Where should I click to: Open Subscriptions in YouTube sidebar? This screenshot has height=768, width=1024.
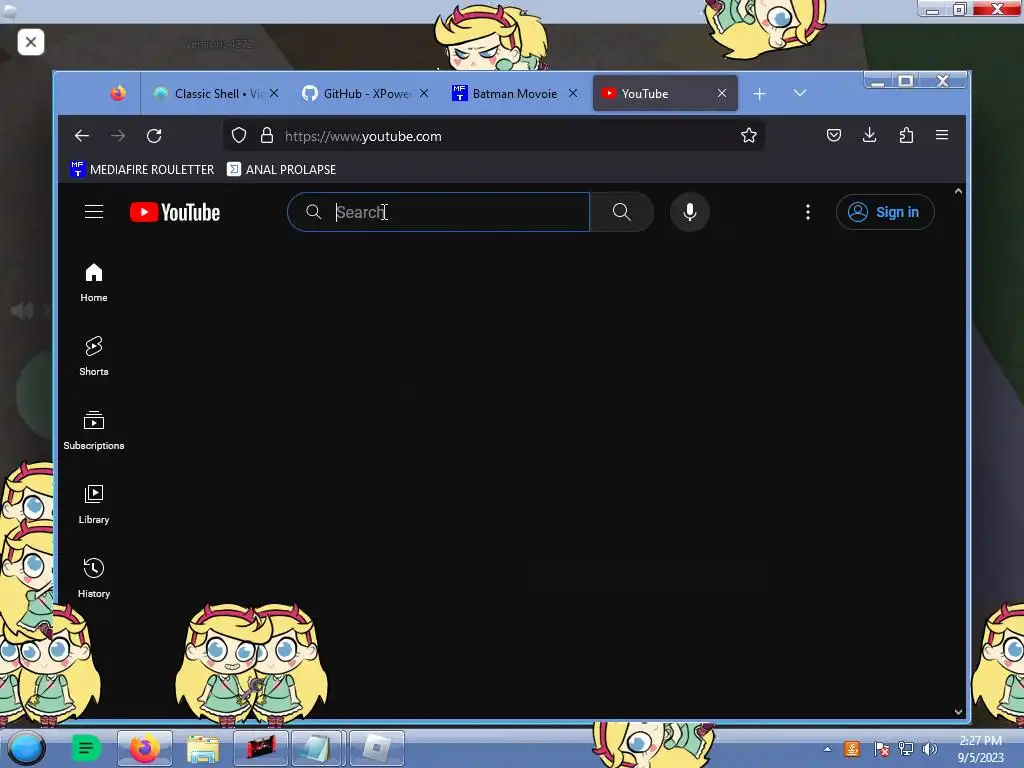(94, 430)
